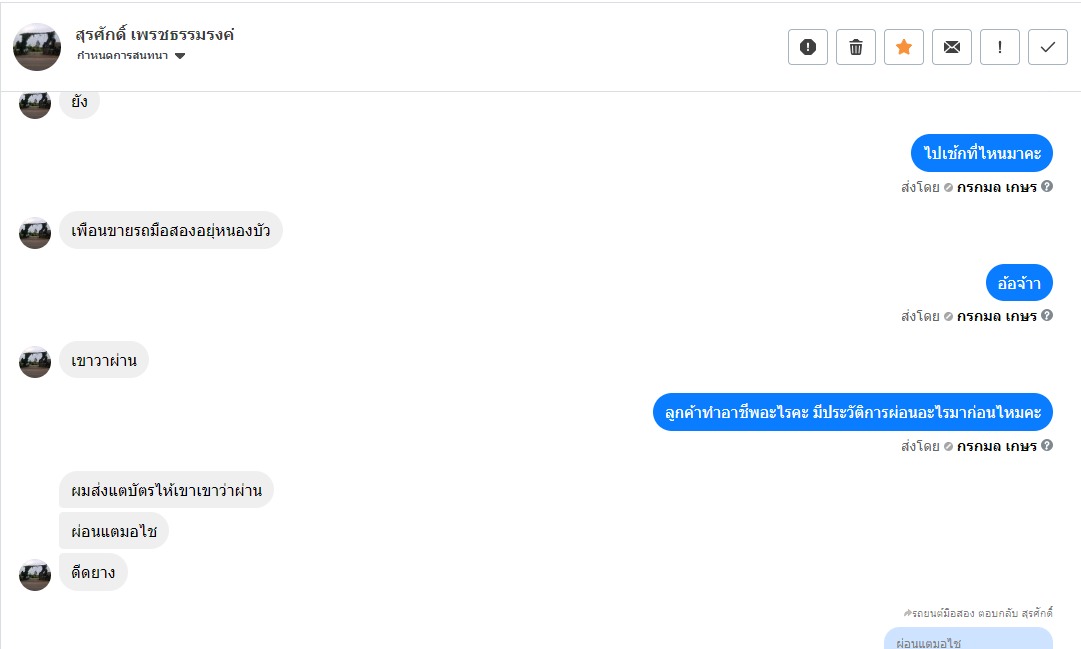1081x649 pixels.
Task: Mark conversation unread with the envelope icon
Action: (x=952, y=47)
